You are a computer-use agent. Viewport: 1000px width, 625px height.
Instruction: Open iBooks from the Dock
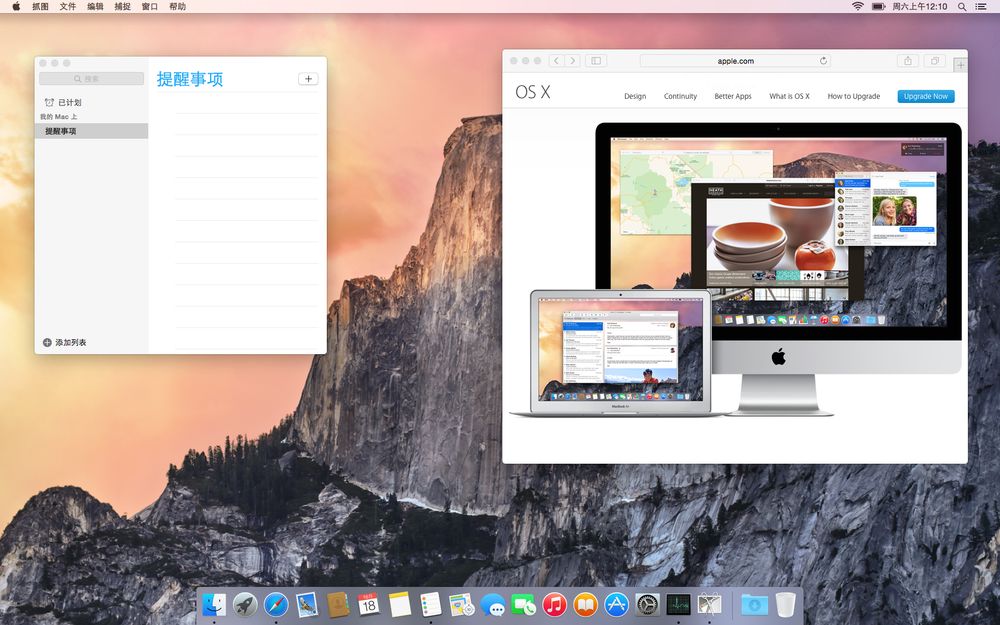pos(585,605)
